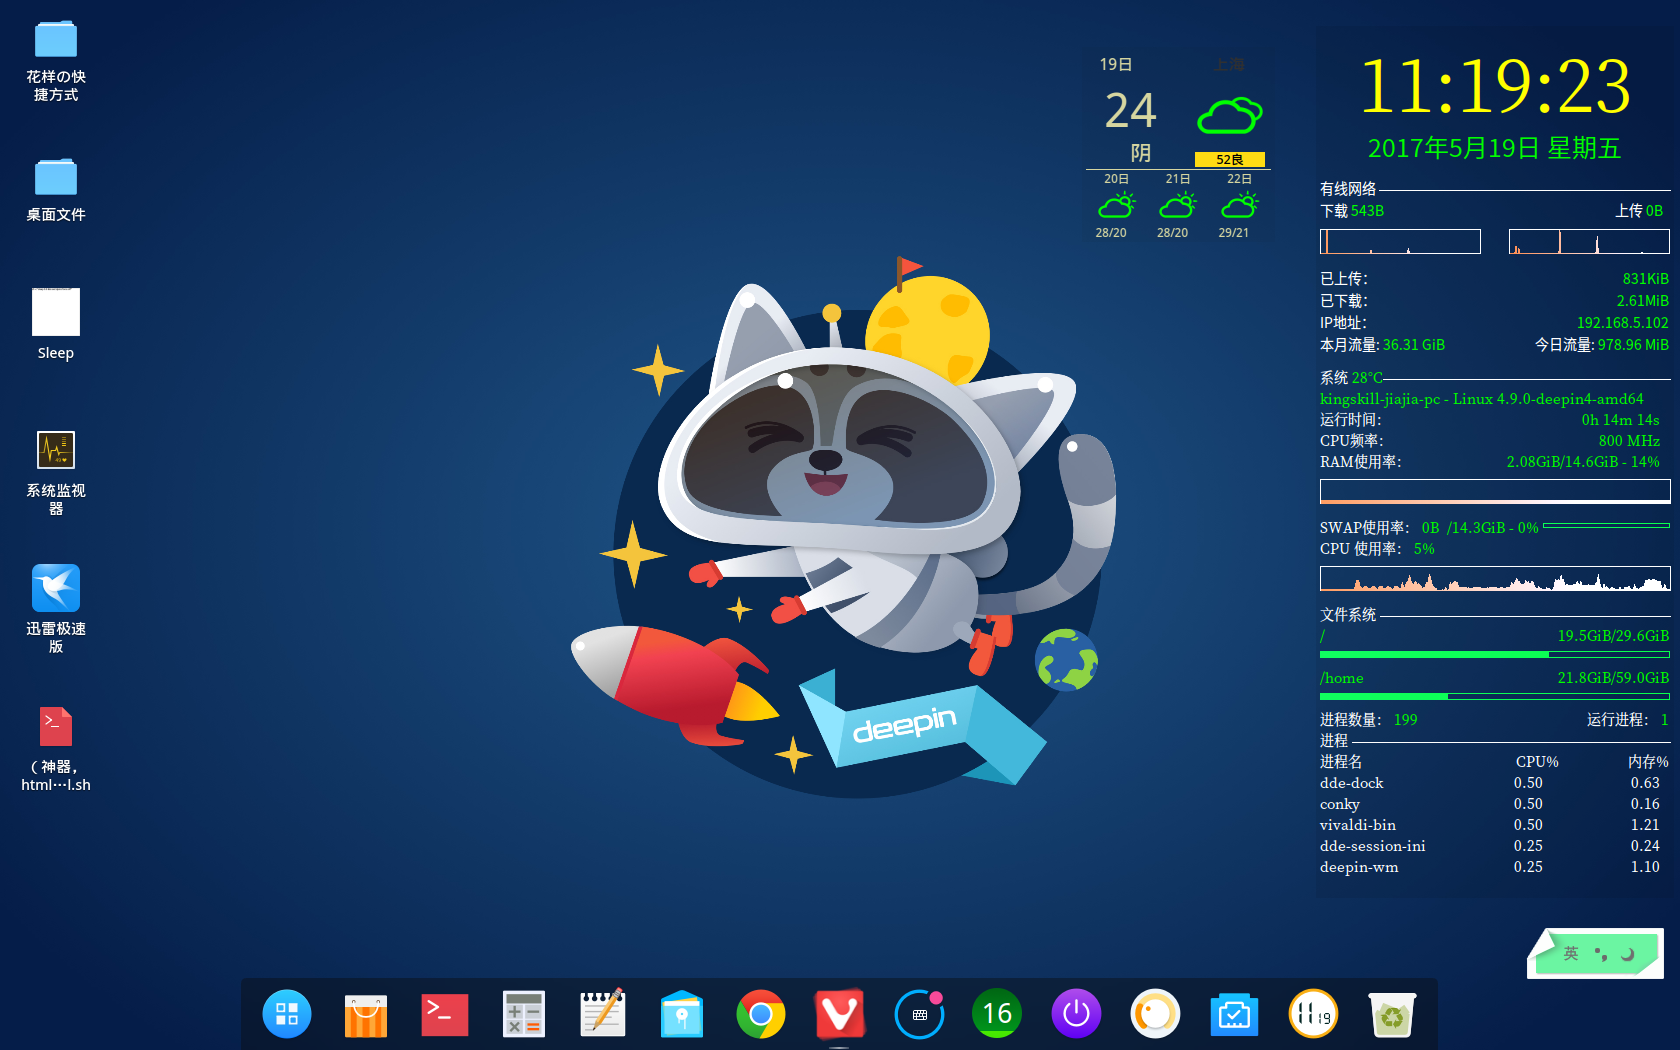Screen dimensions: 1680x1050
Task: Launch the terminal from the dock
Action: pos(445,1014)
